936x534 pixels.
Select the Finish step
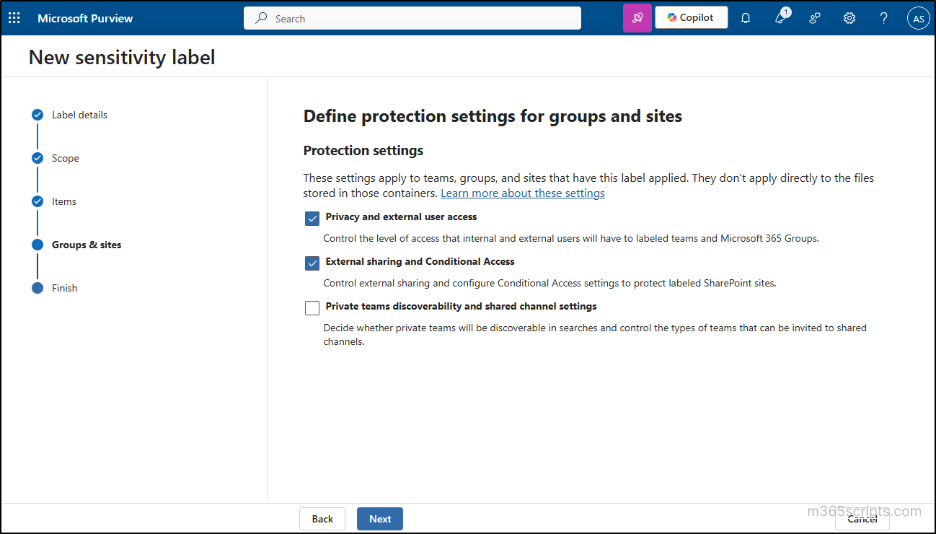tap(64, 288)
